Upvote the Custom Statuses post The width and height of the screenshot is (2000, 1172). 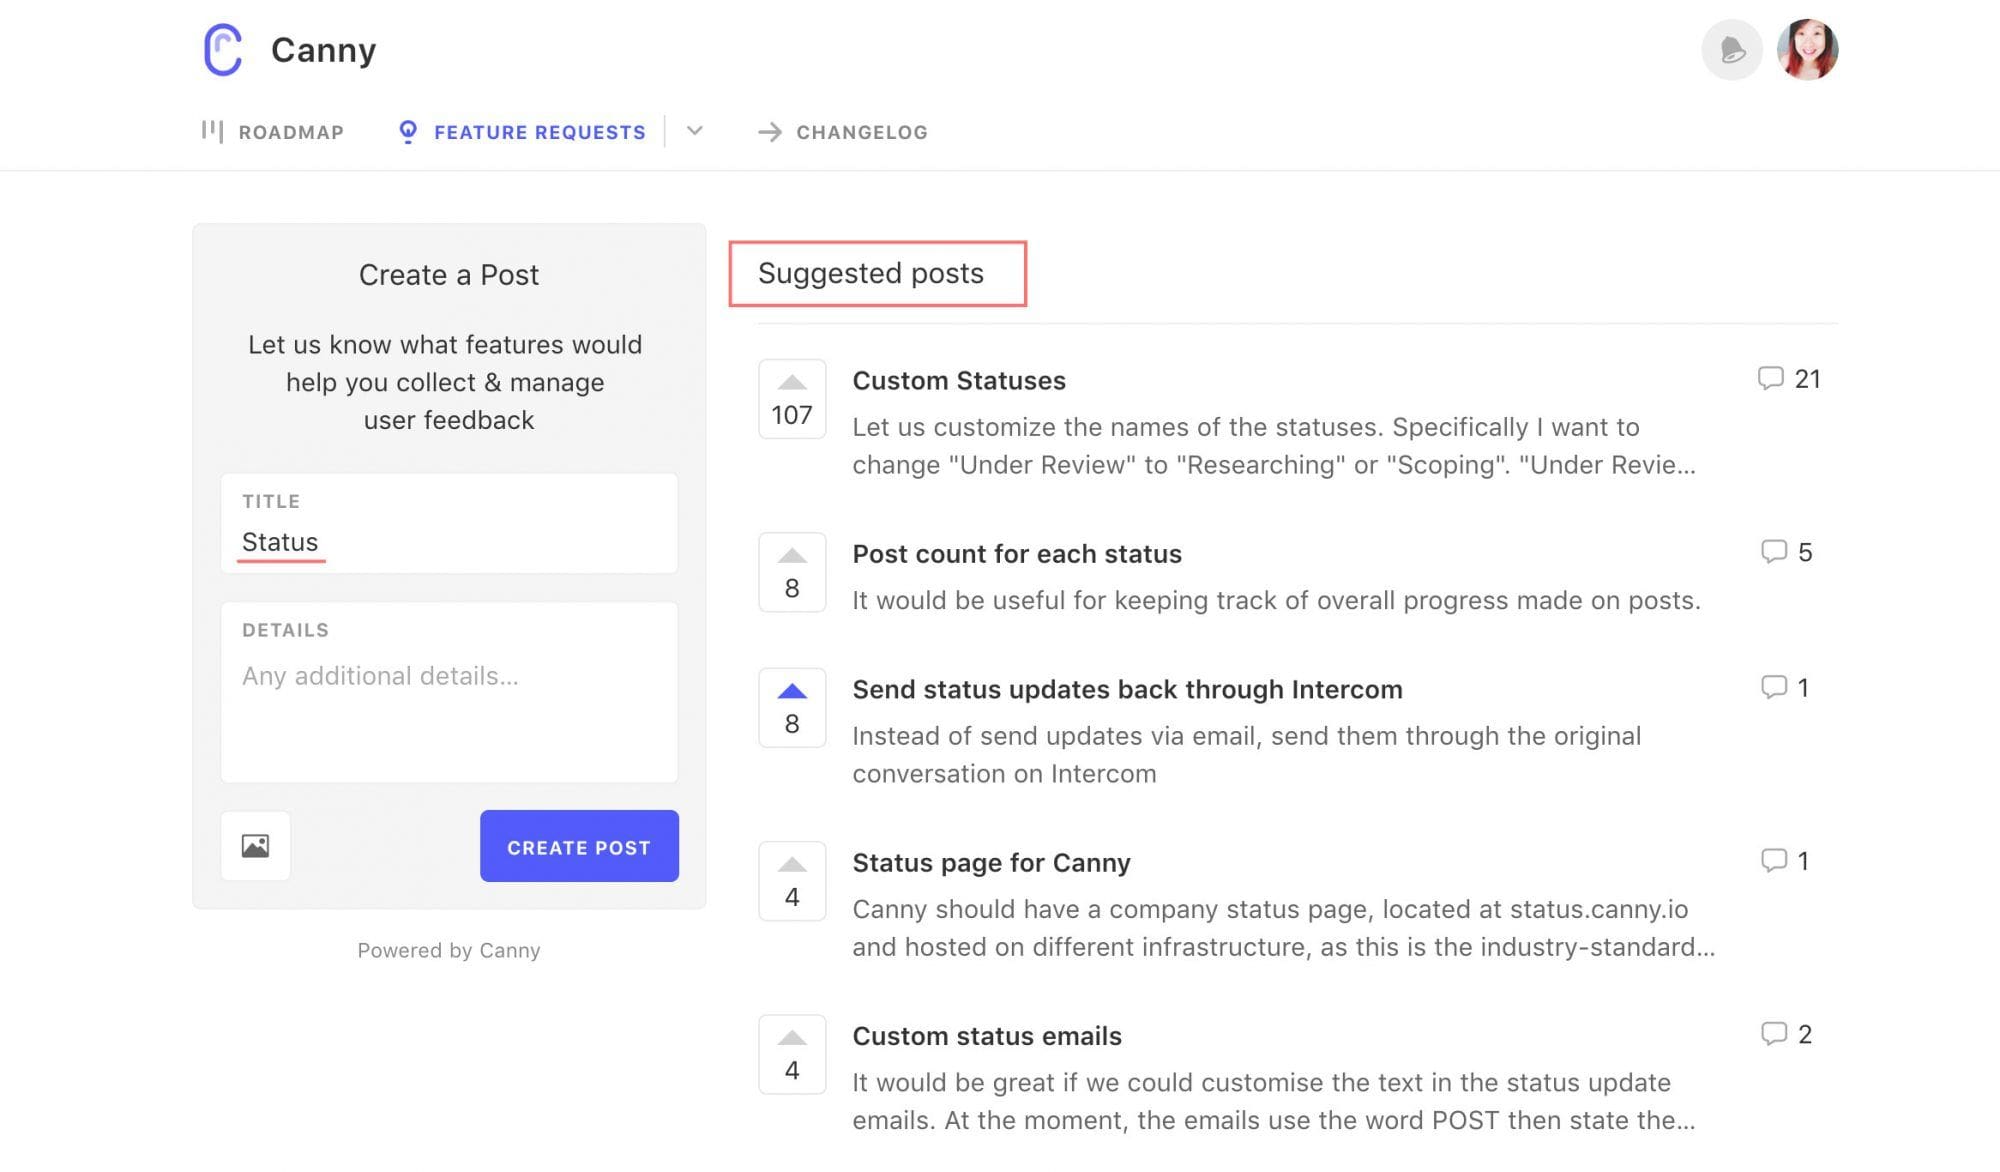pos(792,399)
